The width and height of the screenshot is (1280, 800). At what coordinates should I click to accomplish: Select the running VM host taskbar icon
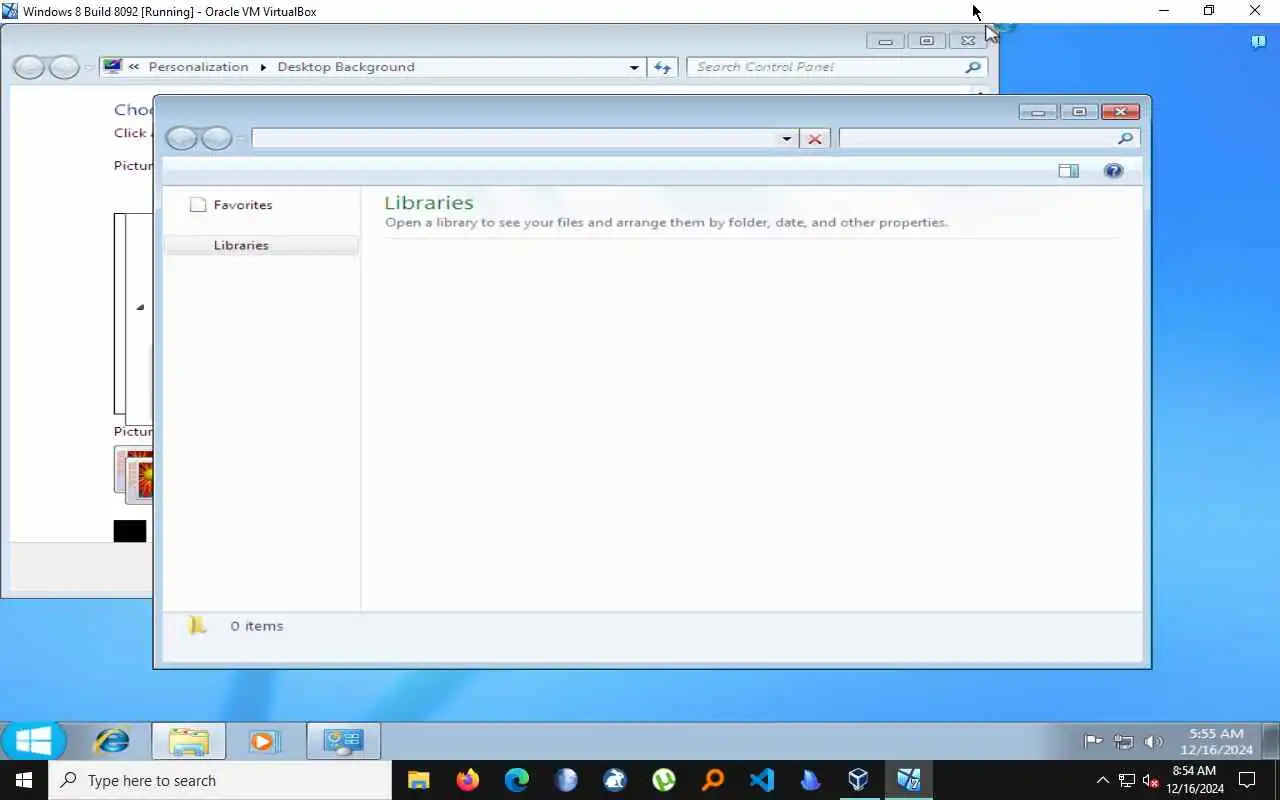[908, 780]
